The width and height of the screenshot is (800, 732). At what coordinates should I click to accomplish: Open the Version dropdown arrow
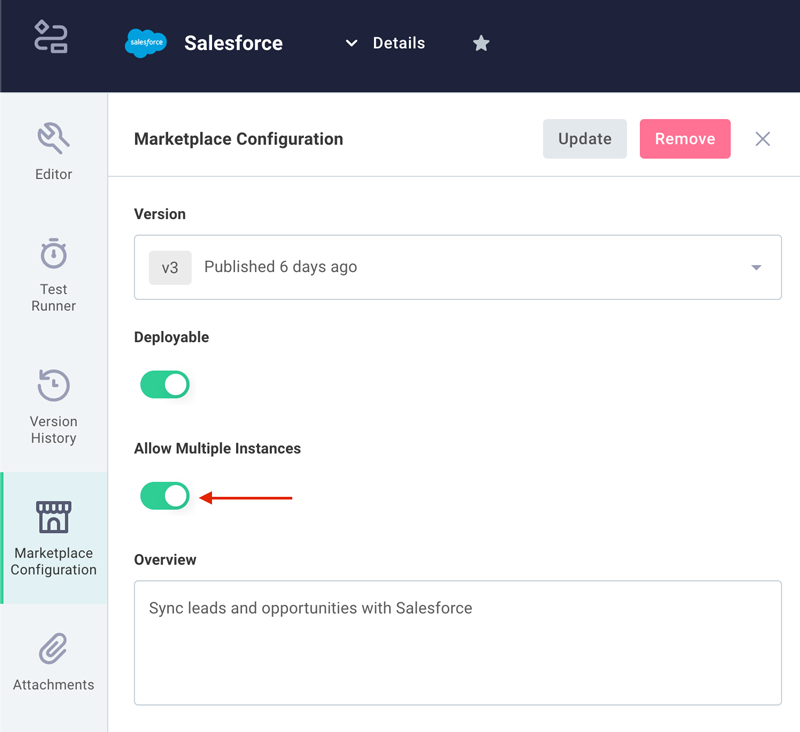tap(756, 267)
